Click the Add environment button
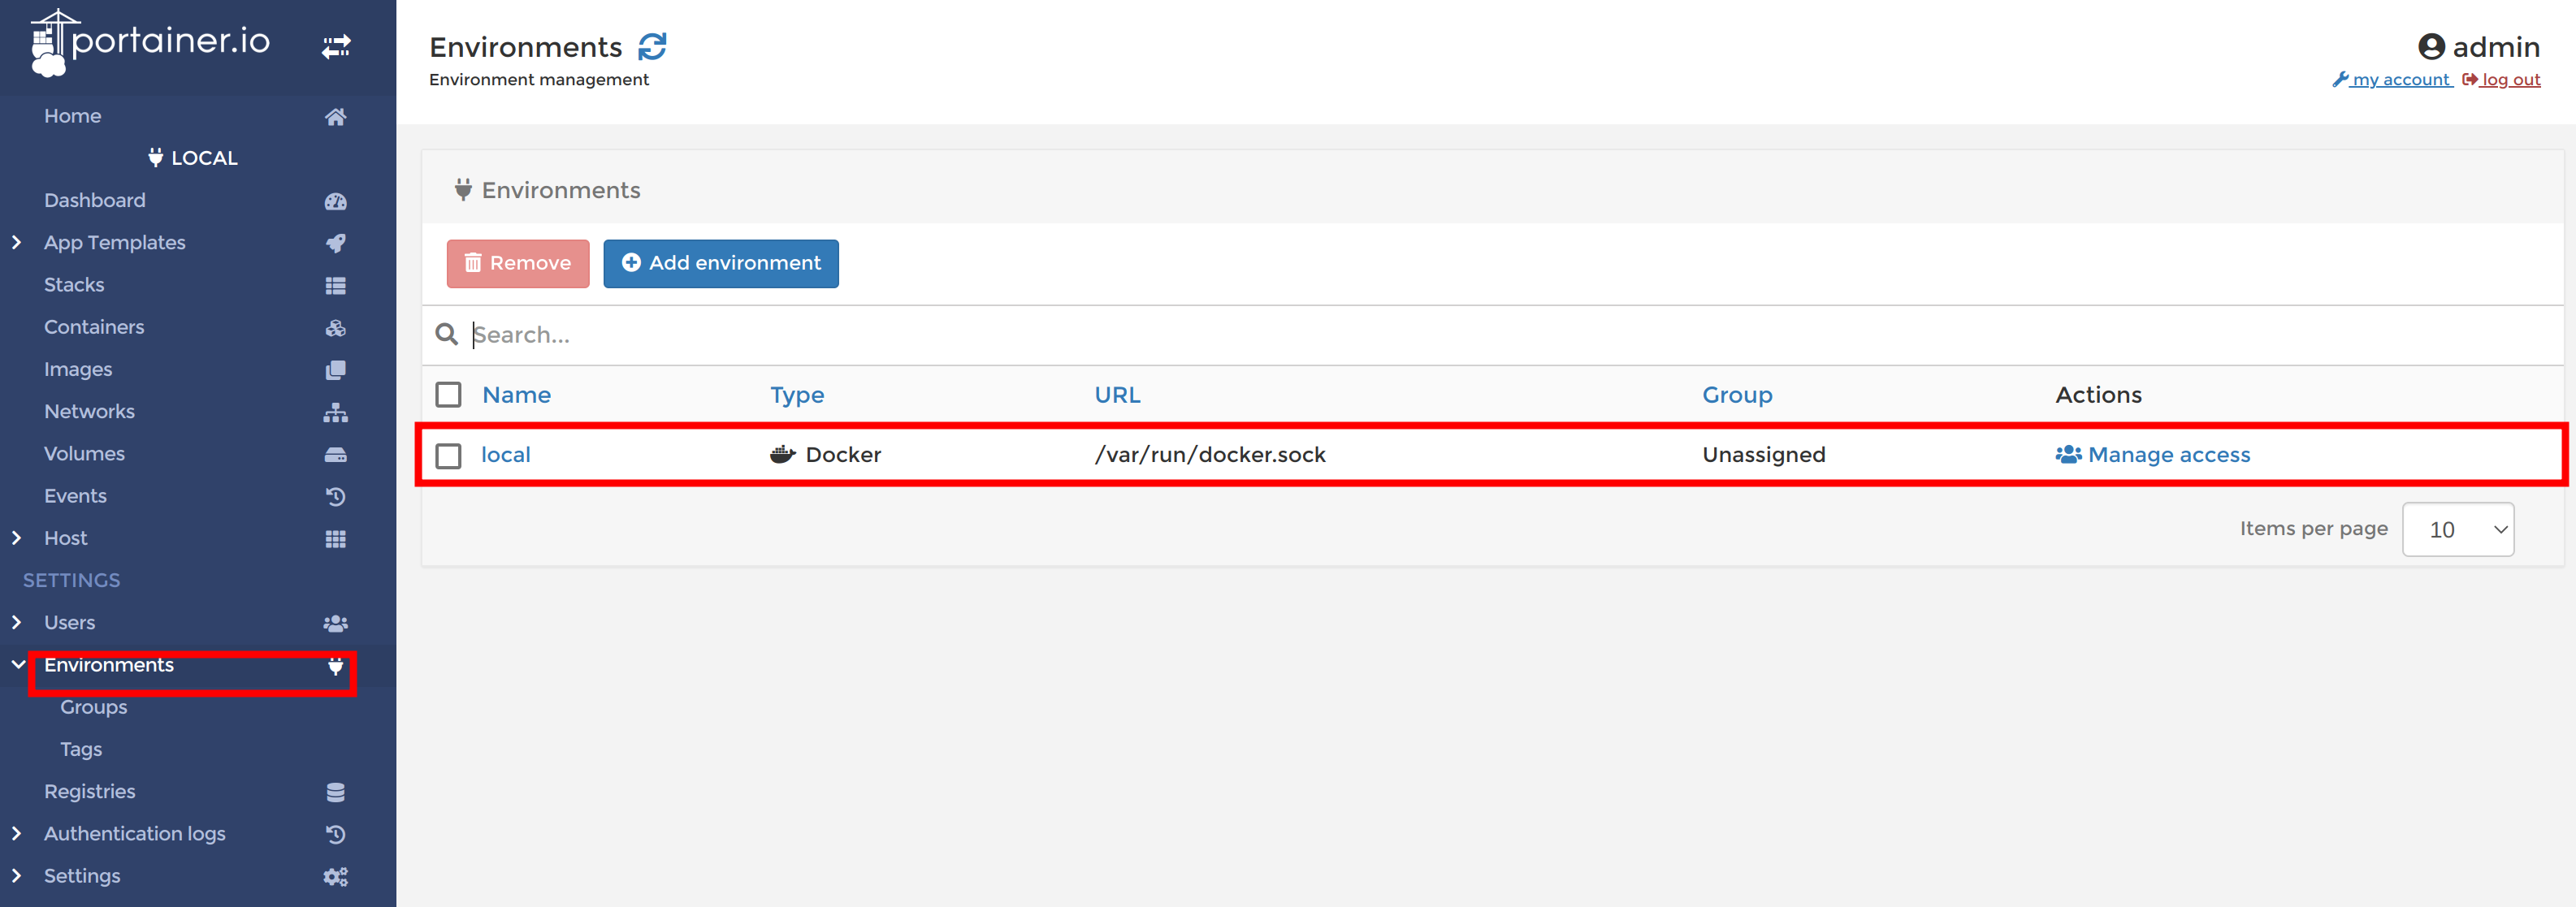The height and width of the screenshot is (907, 2576). tap(718, 261)
